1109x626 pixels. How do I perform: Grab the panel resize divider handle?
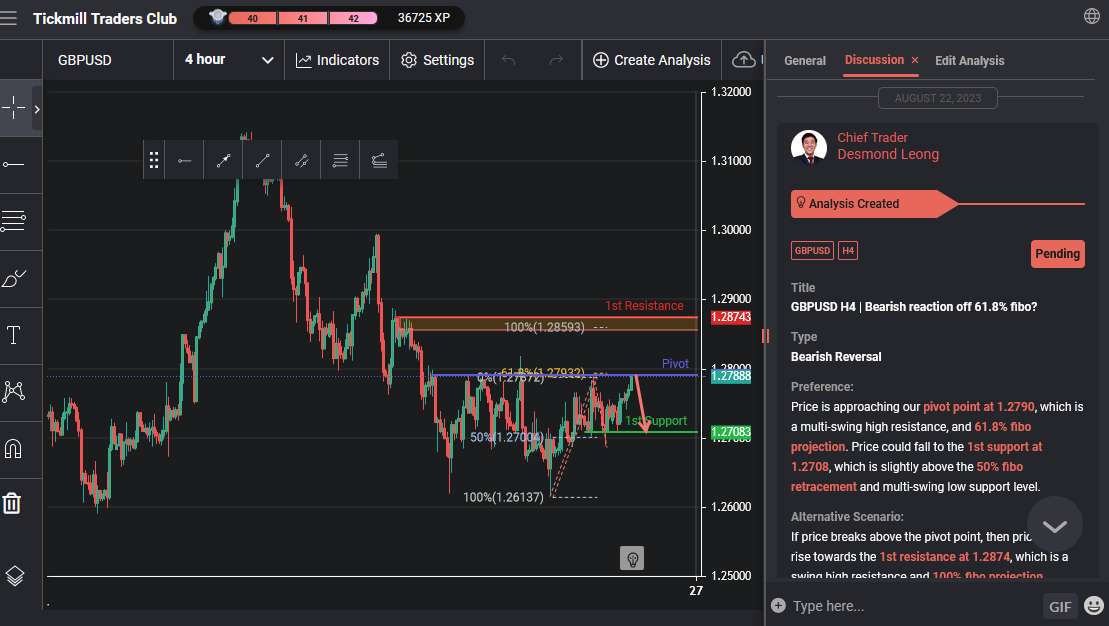(x=765, y=336)
